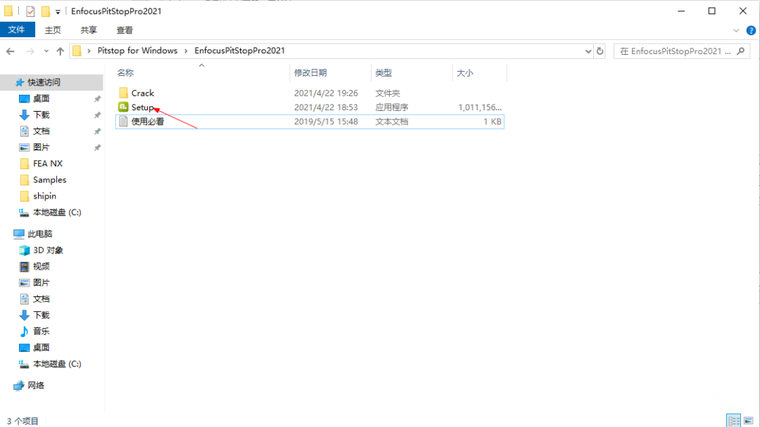Image resolution: width=760 pixels, height=427 pixels.
Task: Click the 3 个项目 status bar text
Action: [x=22, y=421]
